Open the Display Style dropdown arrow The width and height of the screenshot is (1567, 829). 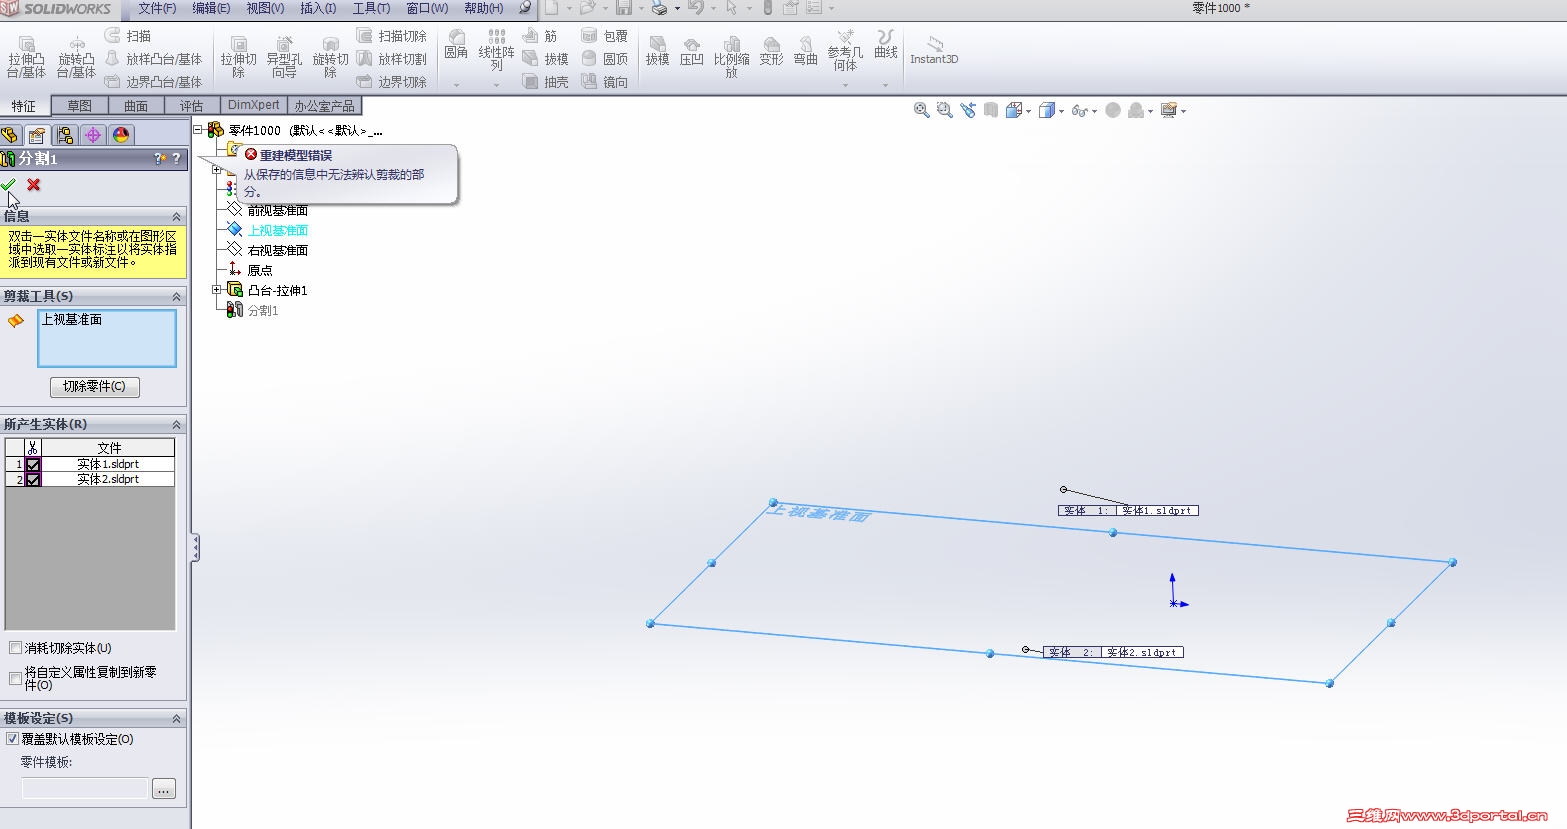[x=1062, y=111]
